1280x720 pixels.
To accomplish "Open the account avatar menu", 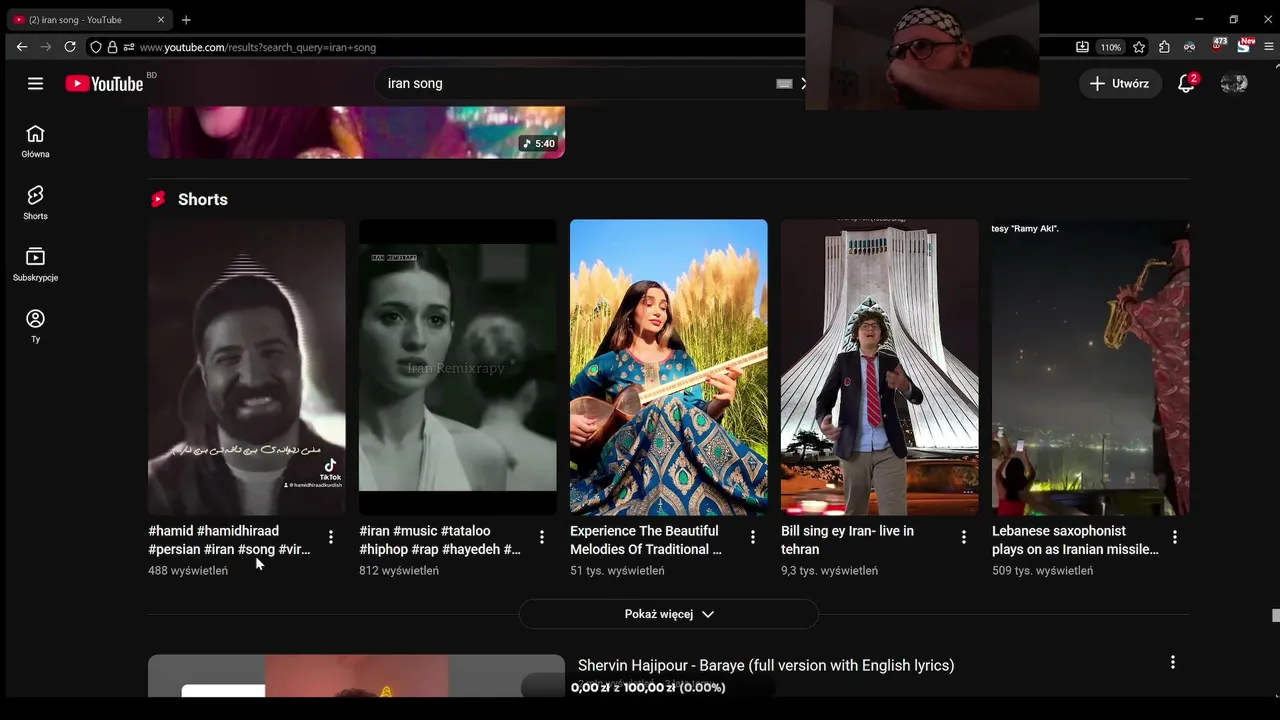I will (x=1234, y=84).
